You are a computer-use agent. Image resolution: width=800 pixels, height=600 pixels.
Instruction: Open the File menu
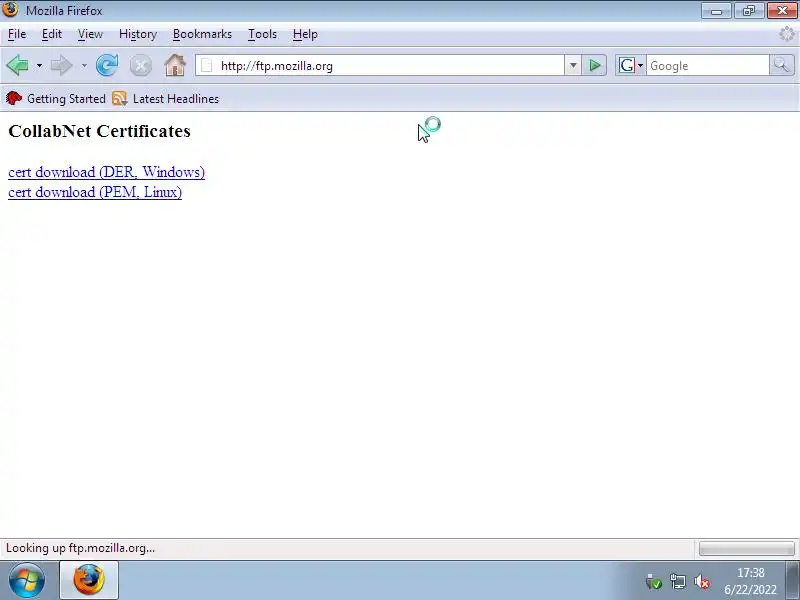(x=17, y=34)
